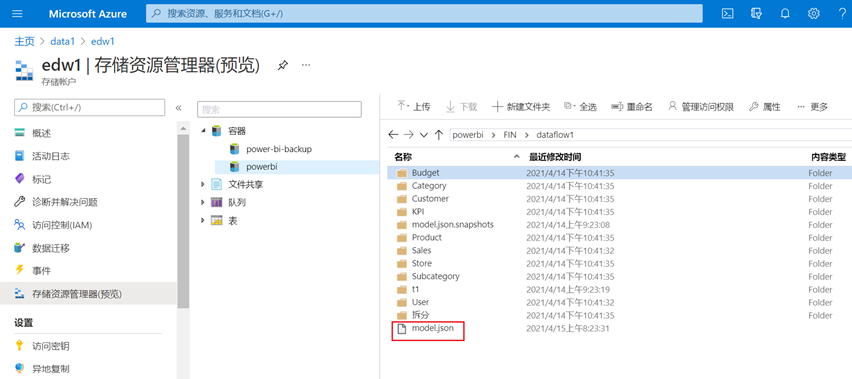Open the Azure portal hamburger menu
Image resolution: width=852 pixels, height=379 pixels.
[17, 14]
